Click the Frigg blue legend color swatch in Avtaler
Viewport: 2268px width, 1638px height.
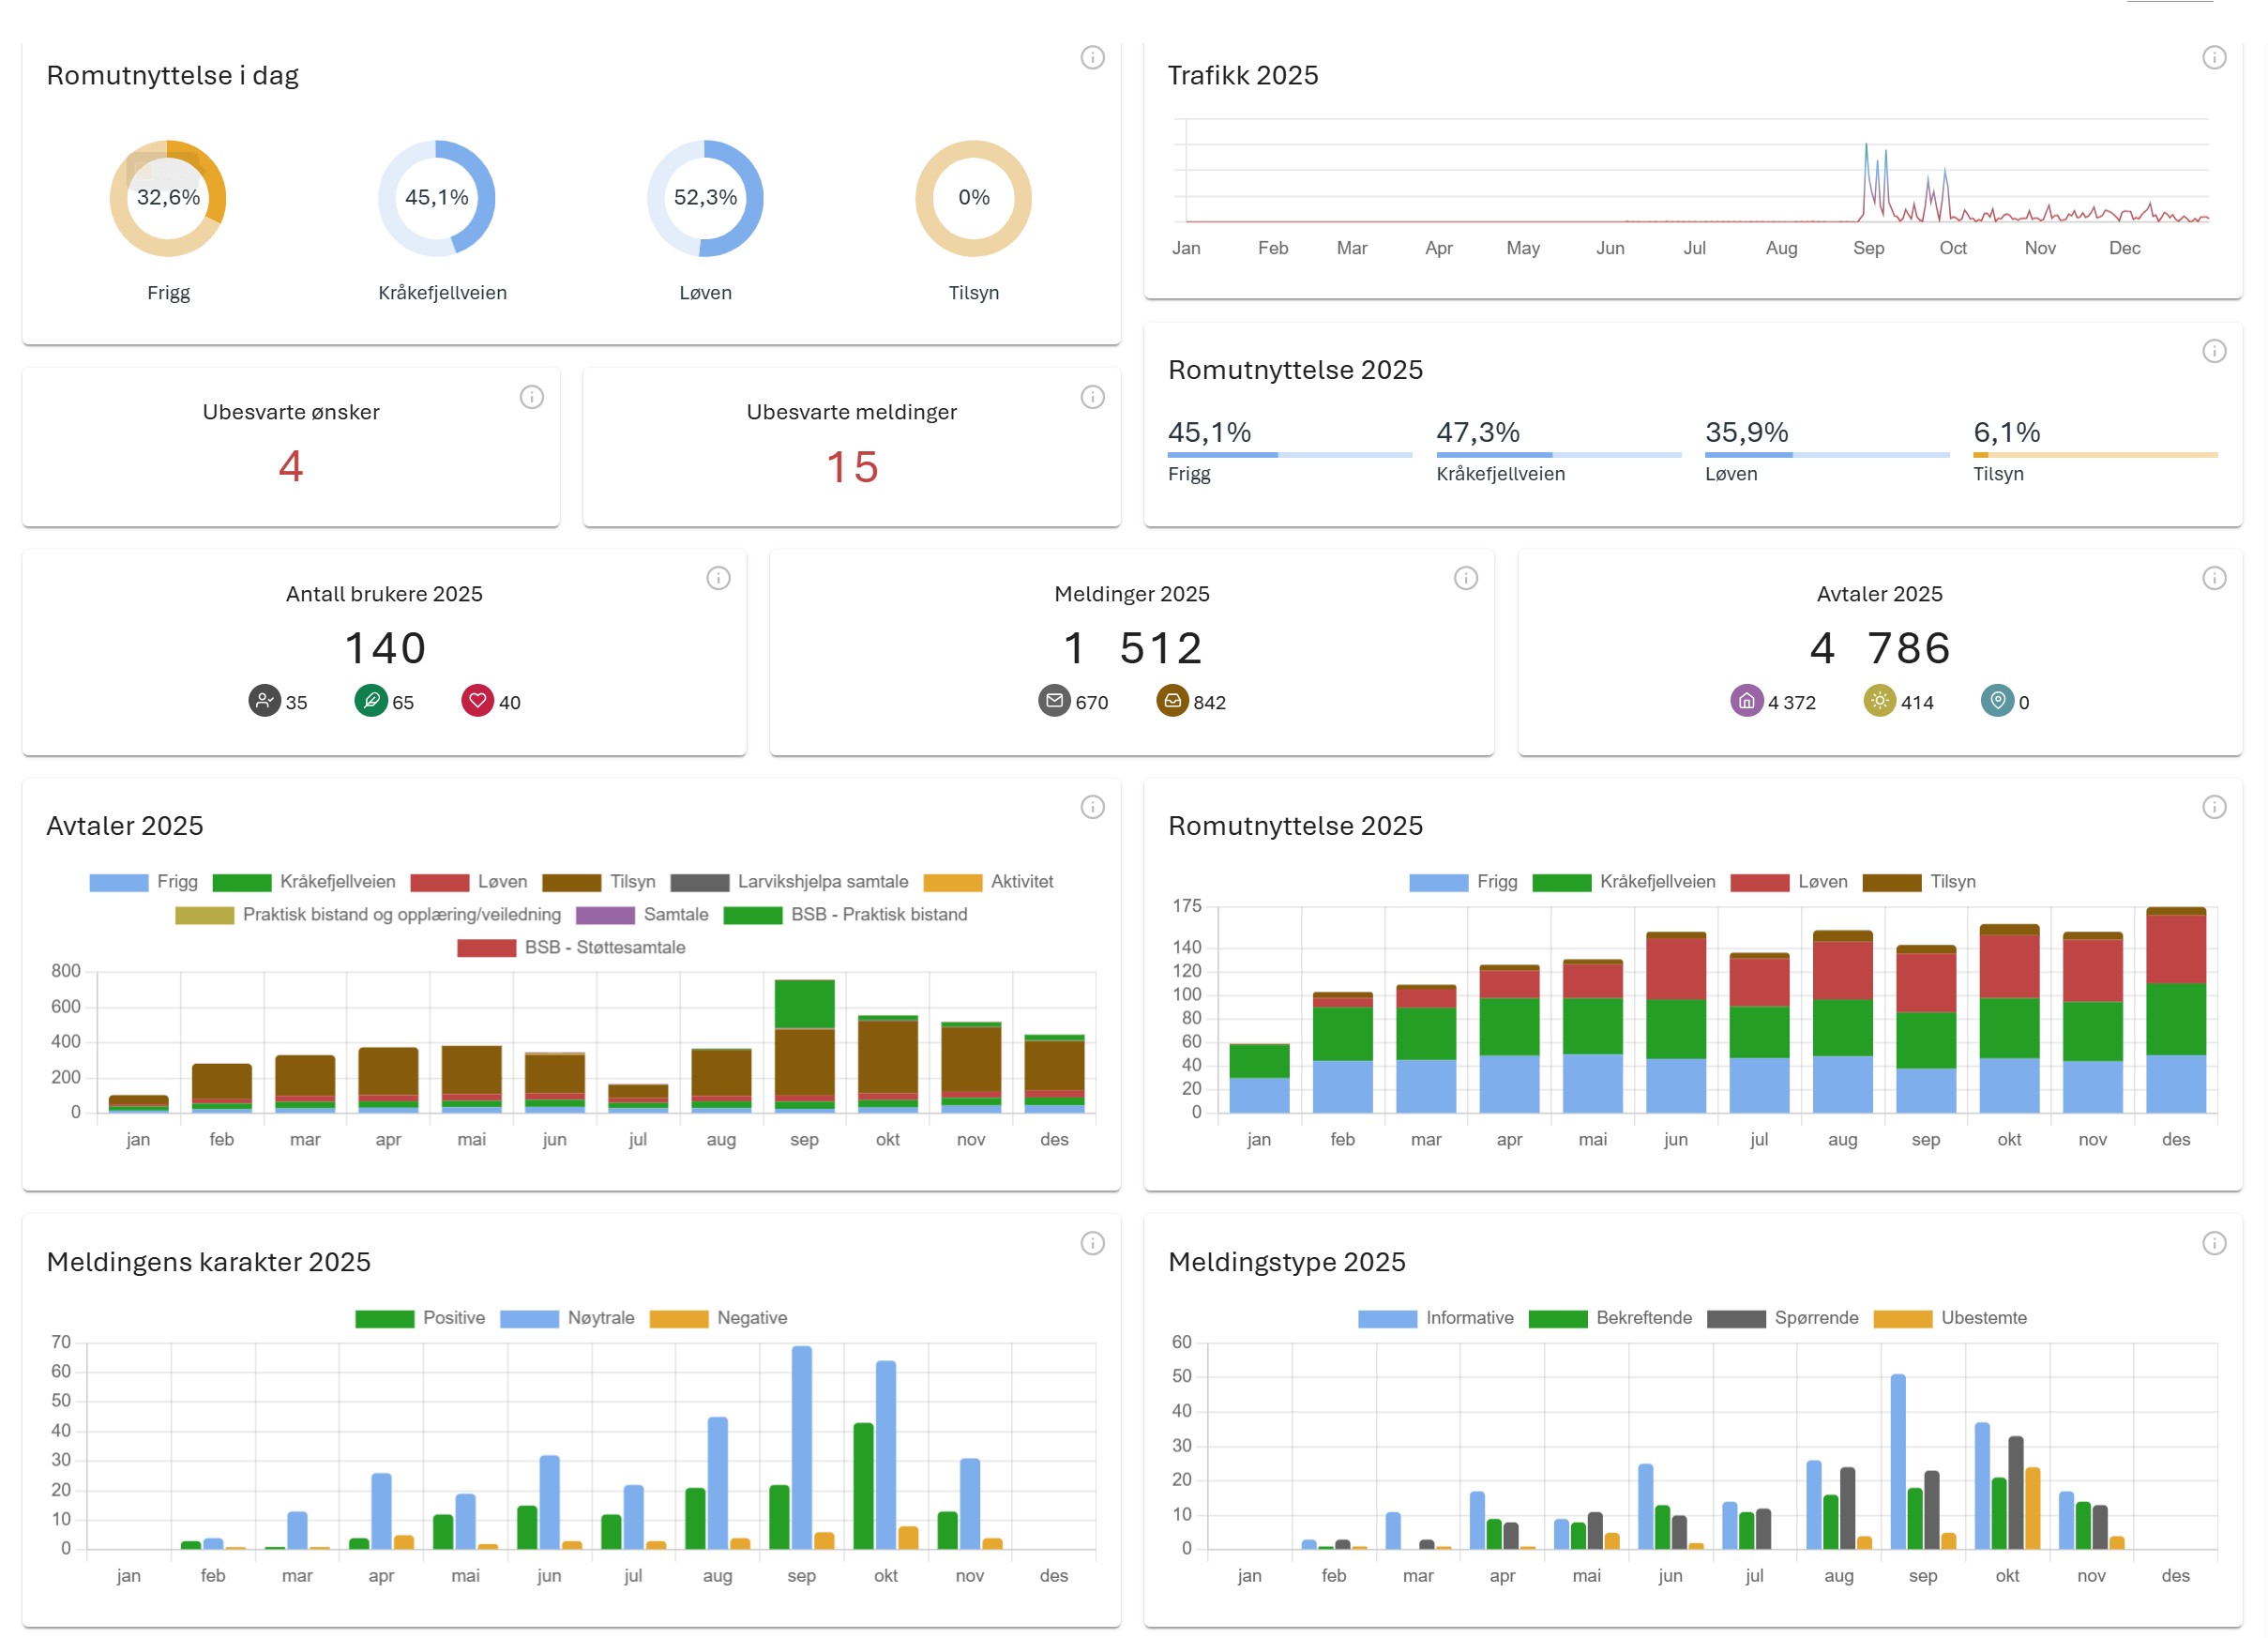pyautogui.click(x=118, y=883)
